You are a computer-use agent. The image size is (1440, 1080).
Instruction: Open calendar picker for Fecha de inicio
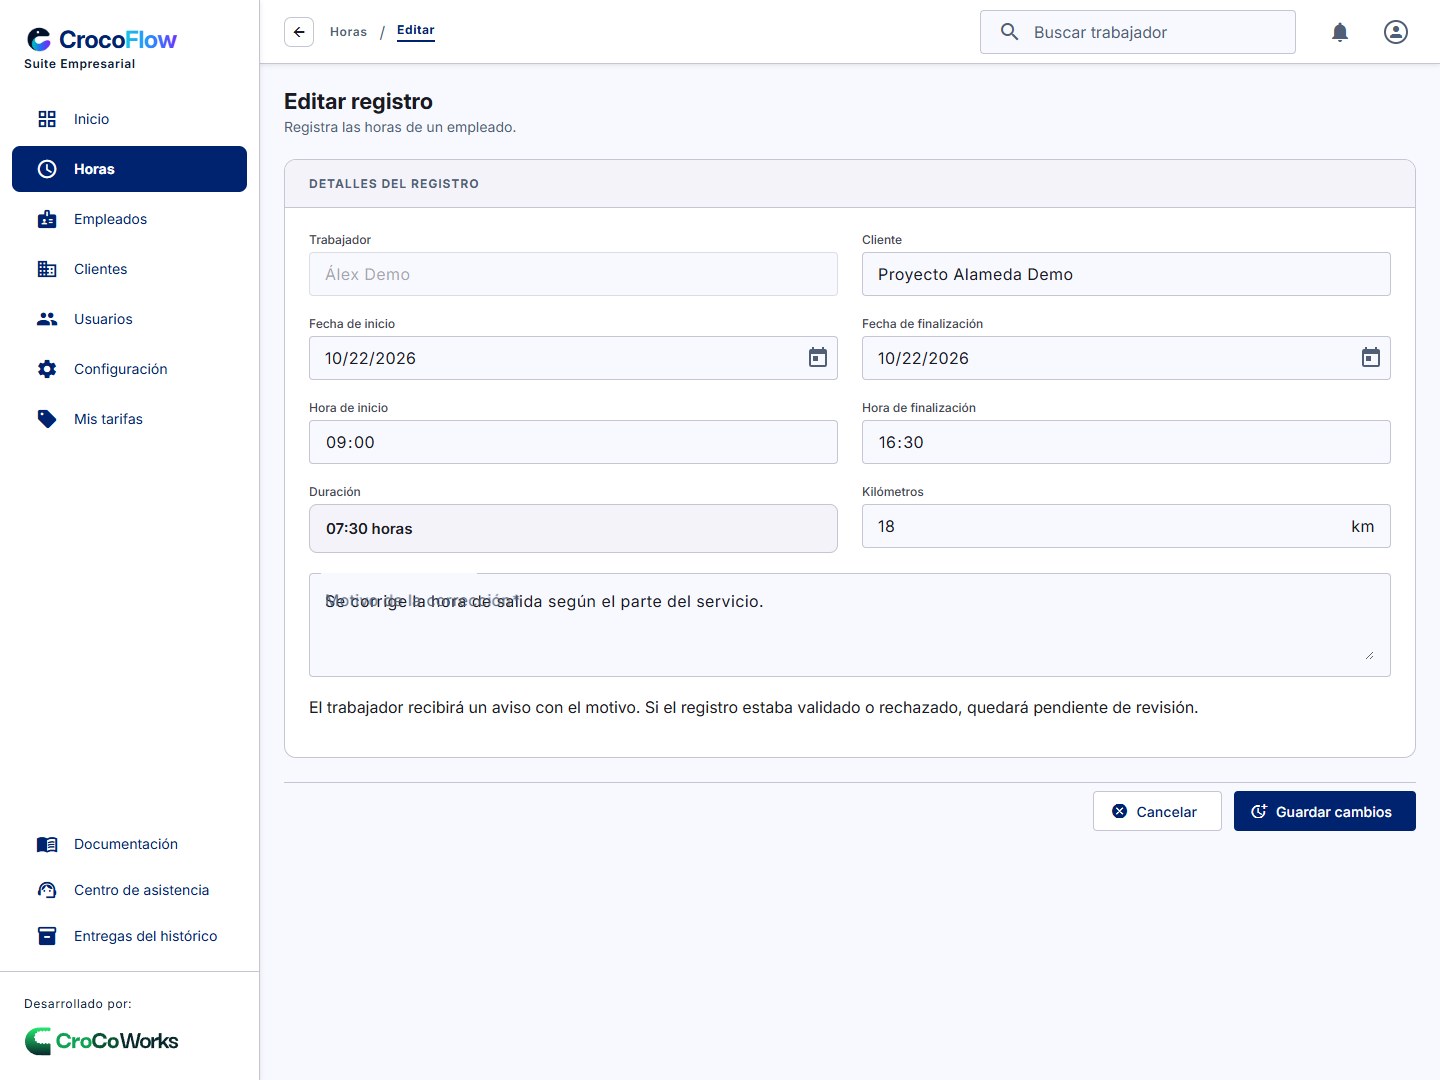click(x=818, y=358)
